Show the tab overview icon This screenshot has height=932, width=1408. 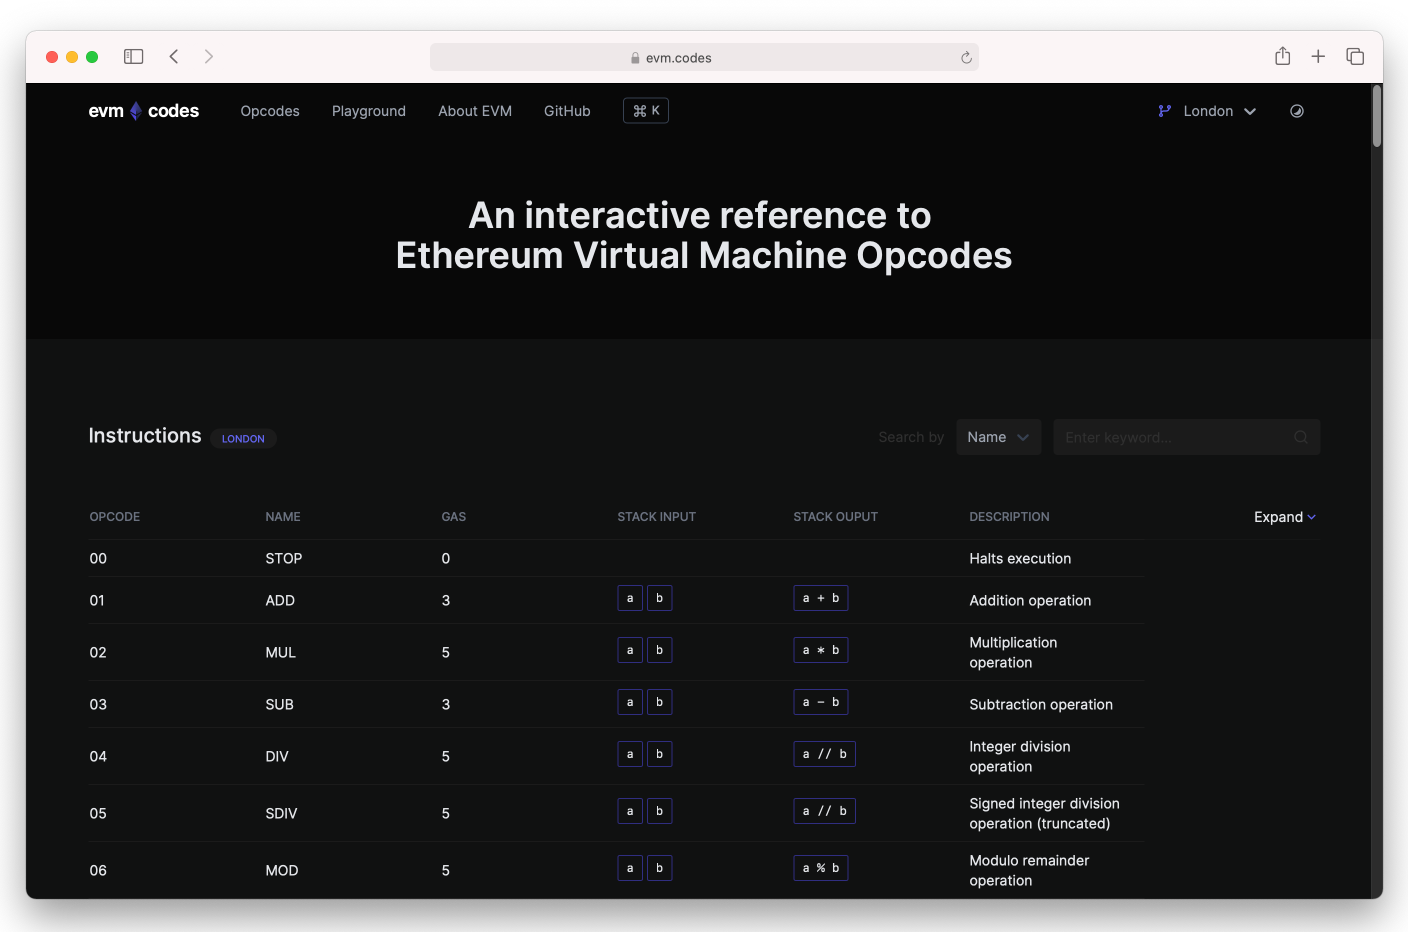click(x=1355, y=57)
